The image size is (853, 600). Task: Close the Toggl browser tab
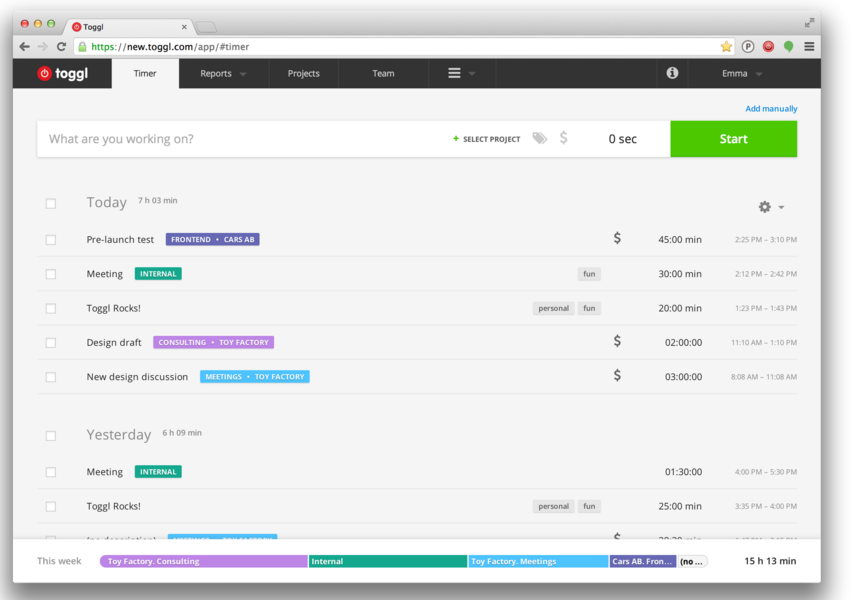pyautogui.click(x=184, y=27)
